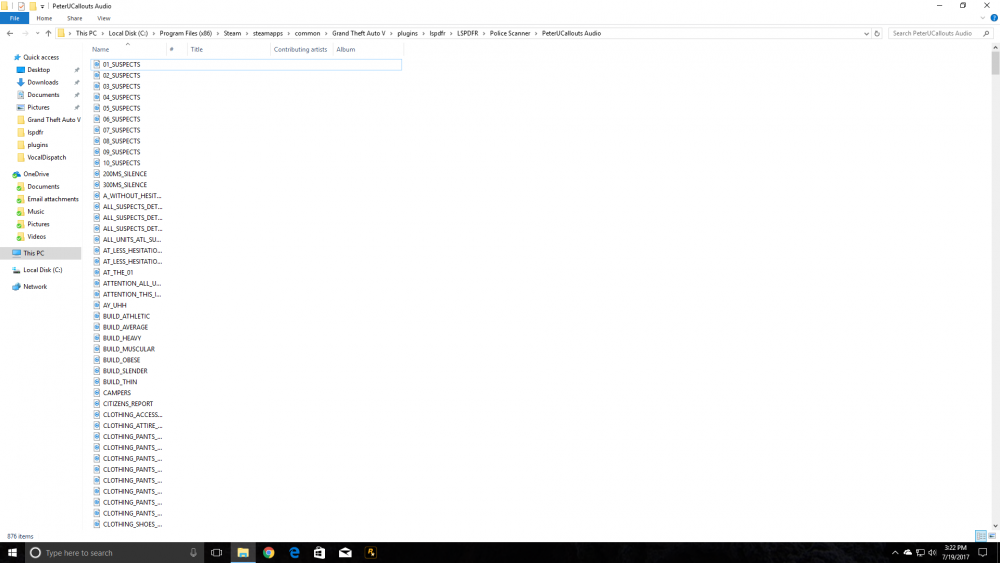Image resolution: width=1000 pixels, height=563 pixels.
Task: Jump to Local Disk (C:) breadcrumb
Action: (x=128, y=33)
